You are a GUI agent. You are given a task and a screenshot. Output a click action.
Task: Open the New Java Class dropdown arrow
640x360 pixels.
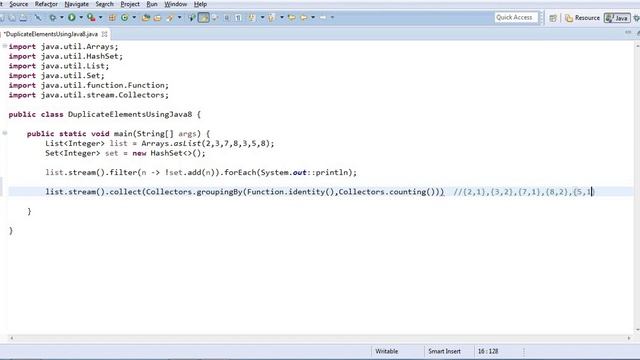coord(134,18)
